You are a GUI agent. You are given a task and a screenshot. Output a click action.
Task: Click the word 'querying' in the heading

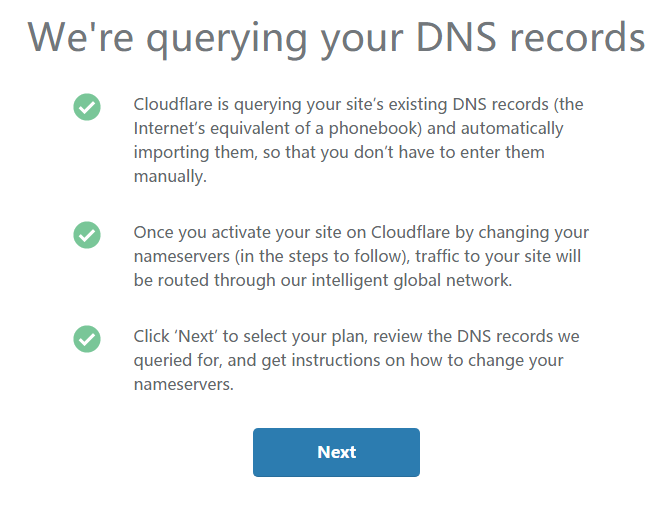227,41
